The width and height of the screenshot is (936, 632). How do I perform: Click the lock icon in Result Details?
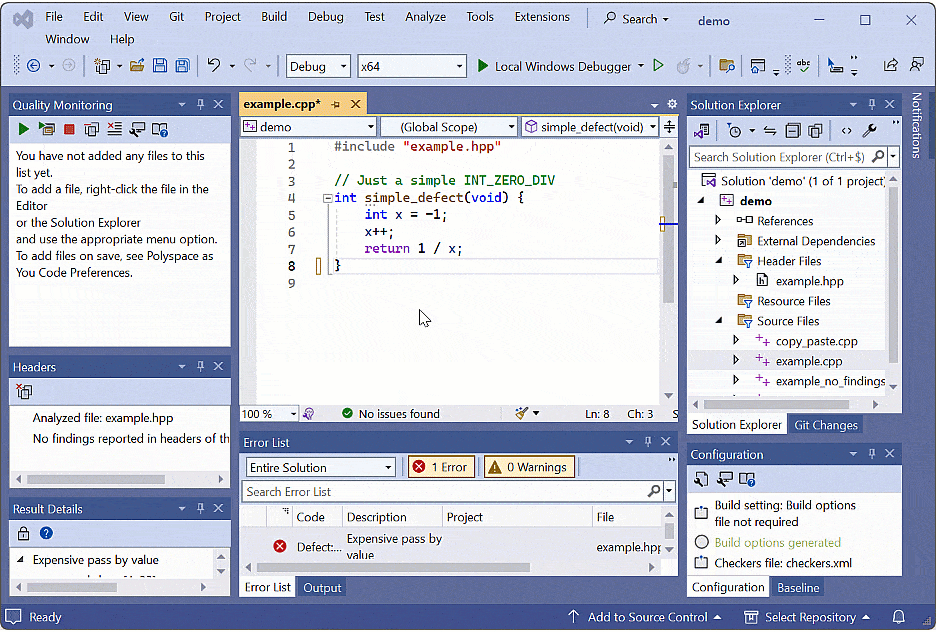24,534
